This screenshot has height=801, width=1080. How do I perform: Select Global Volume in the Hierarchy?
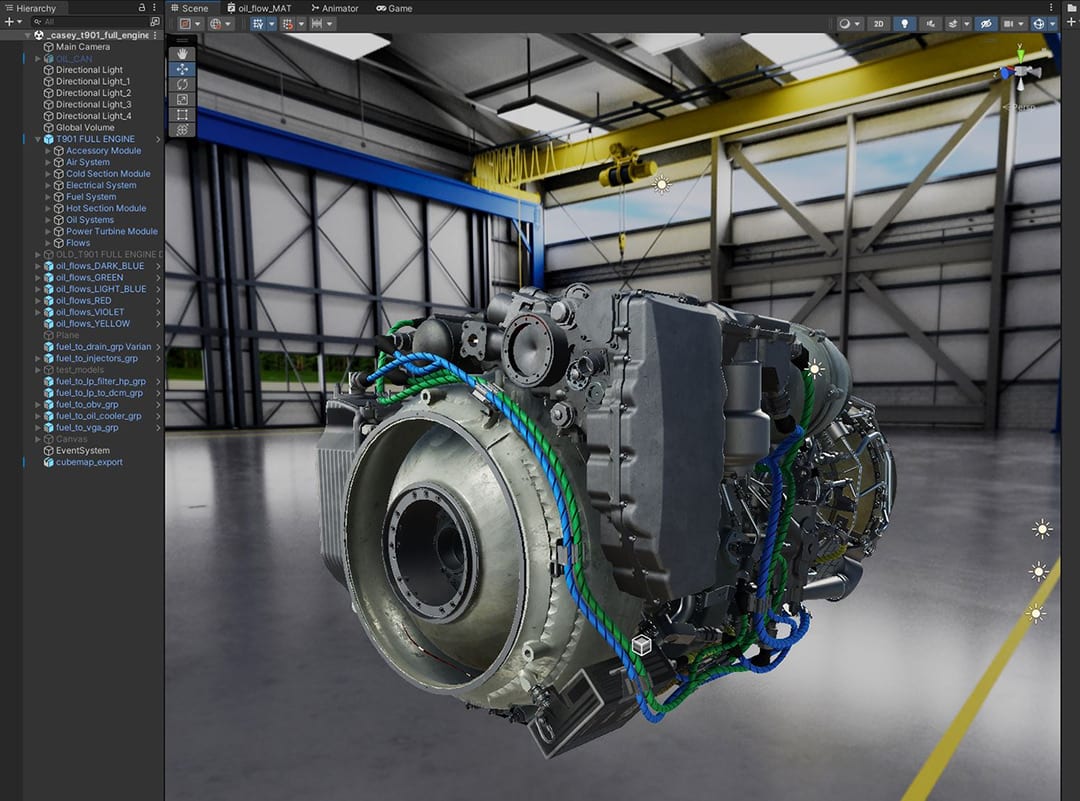coord(85,127)
